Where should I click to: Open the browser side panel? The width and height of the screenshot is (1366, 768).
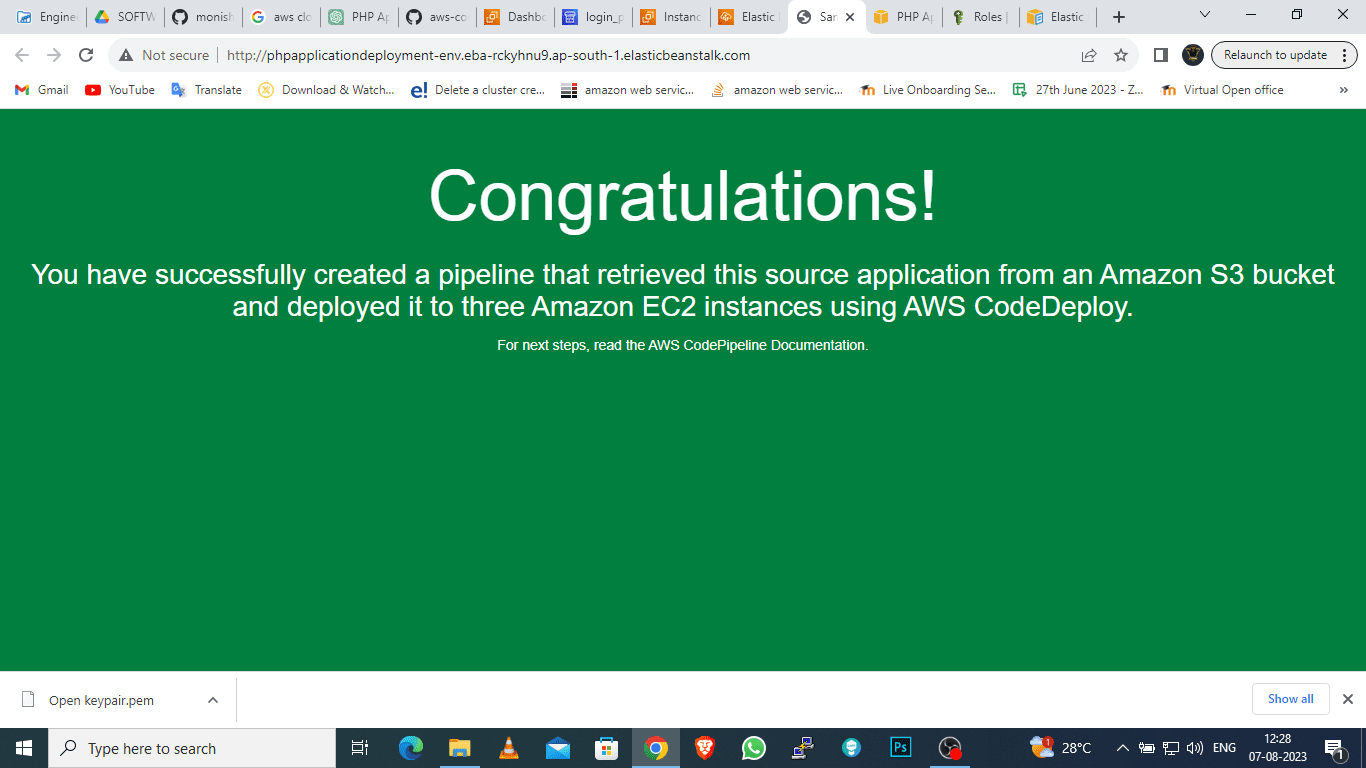[1161, 55]
